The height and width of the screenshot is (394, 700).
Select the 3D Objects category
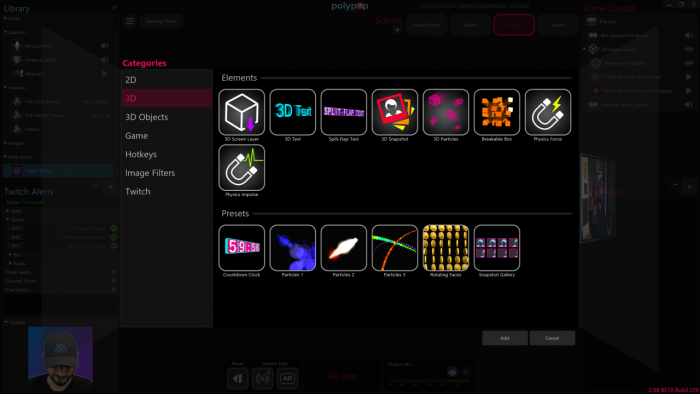(x=167, y=117)
